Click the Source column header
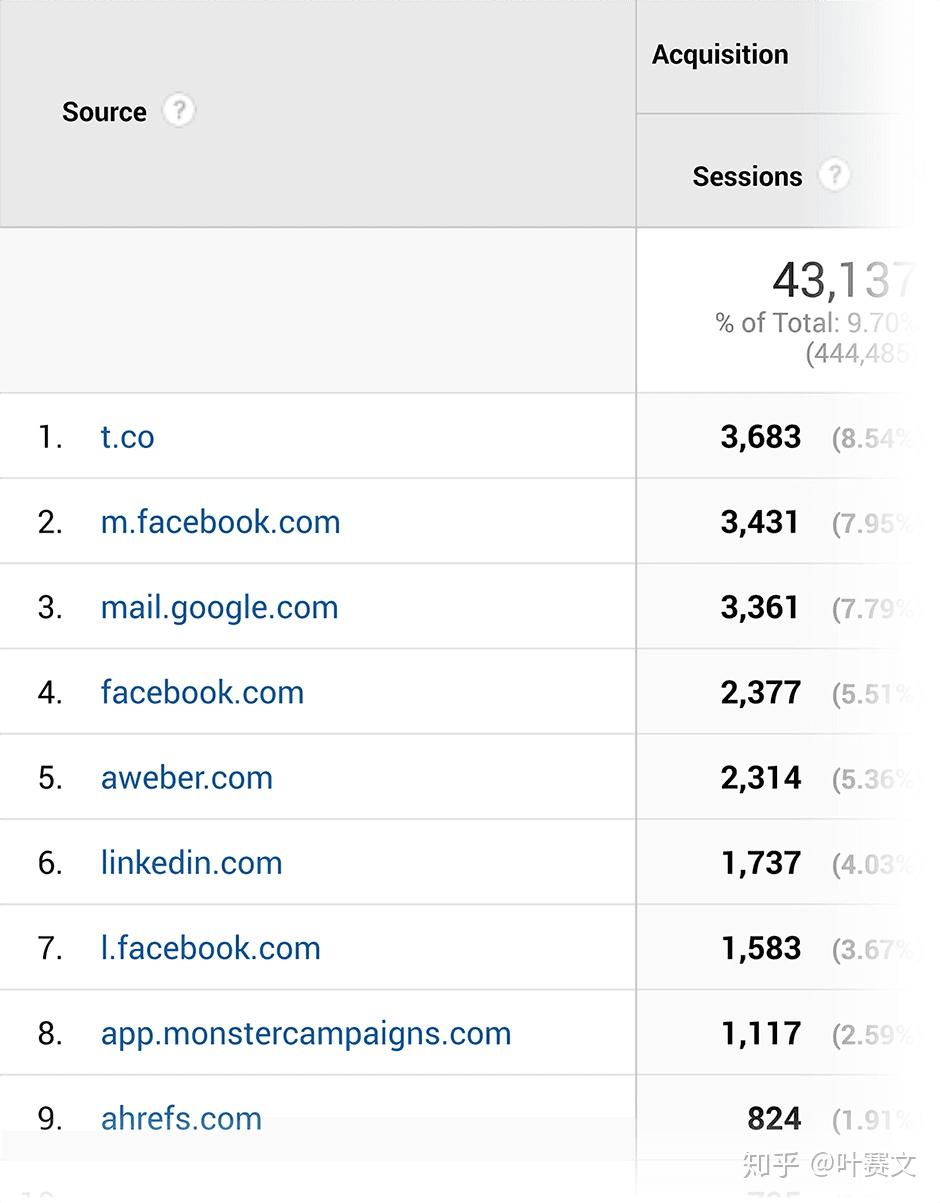This screenshot has height=1203, width=940. click(104, 111)
